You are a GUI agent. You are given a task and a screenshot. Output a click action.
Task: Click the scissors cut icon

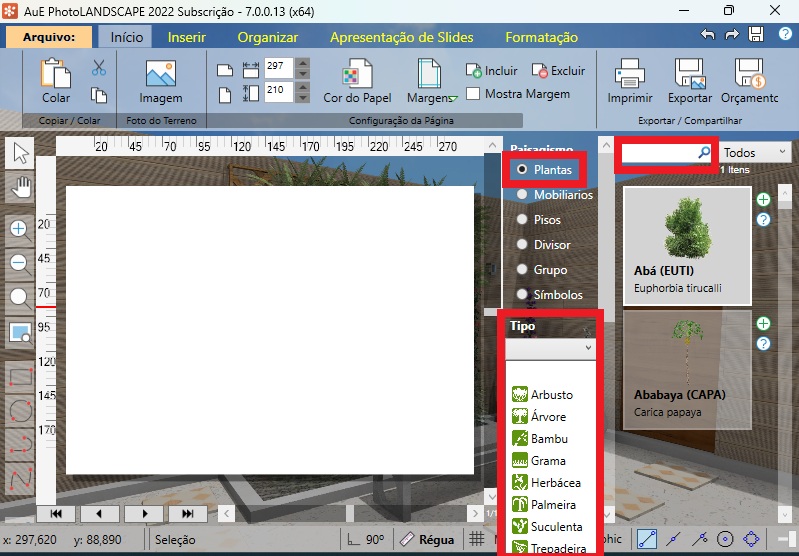[99, 67]
